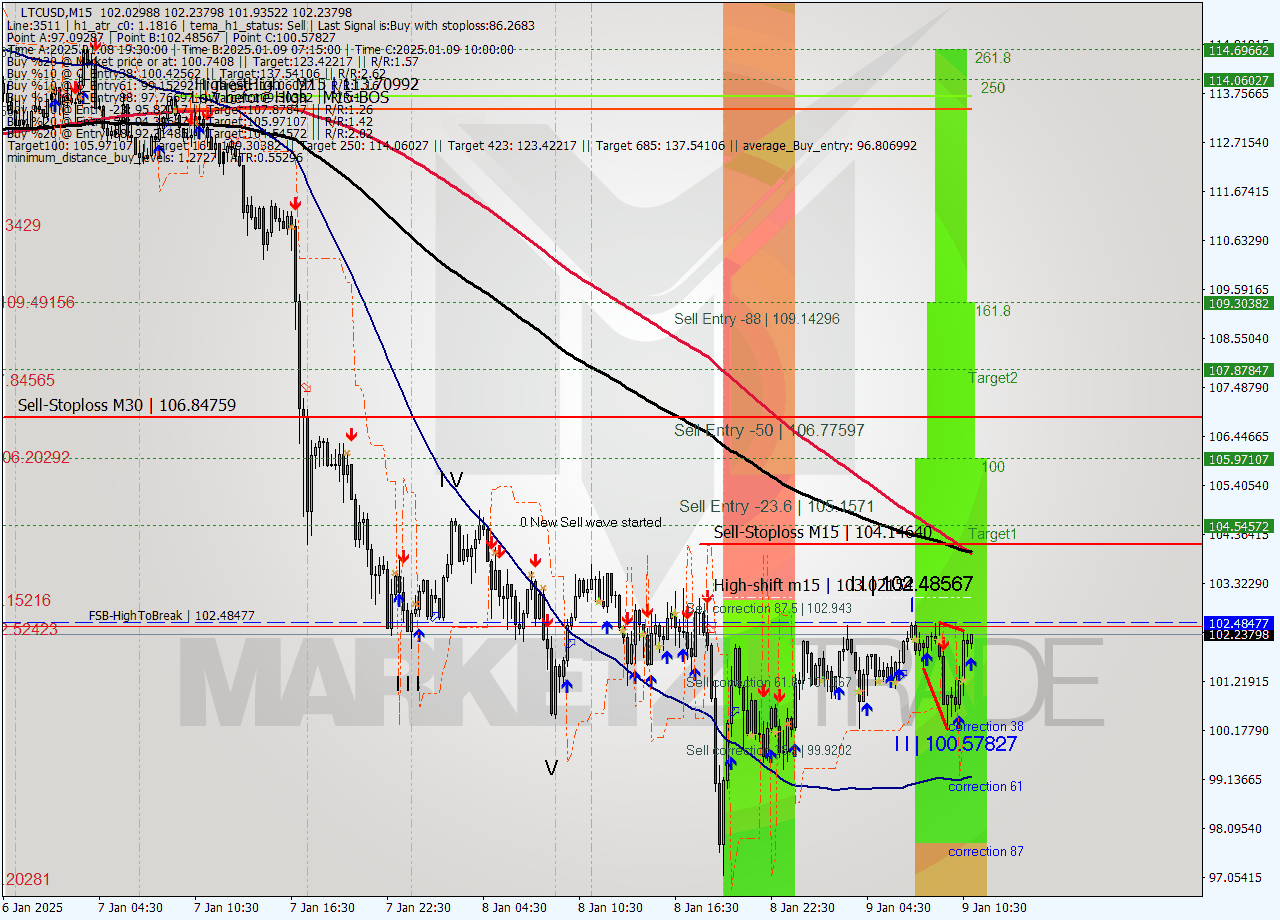This screenshot has height=920, width=1280.
Task: Click the 109.30382 green price tag
Action: coord(1239,303)
